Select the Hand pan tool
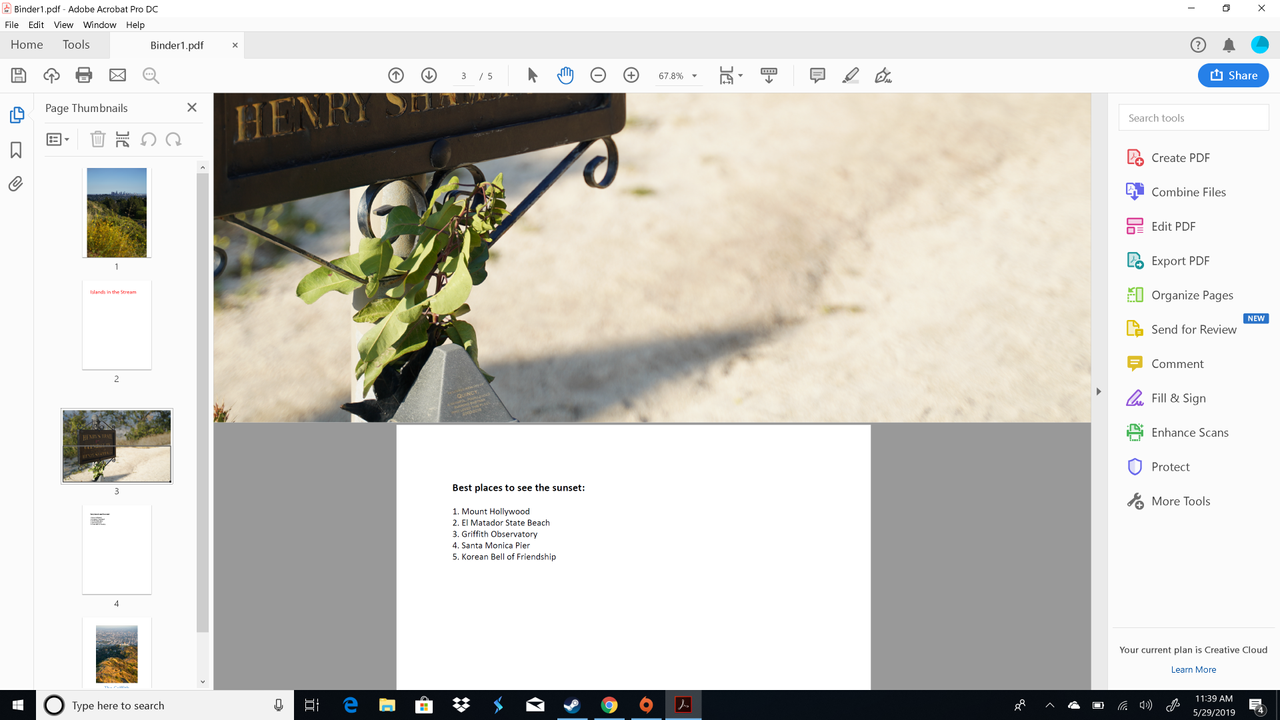The width and height of the screenshot is (1280, 720). pos(565,75)
